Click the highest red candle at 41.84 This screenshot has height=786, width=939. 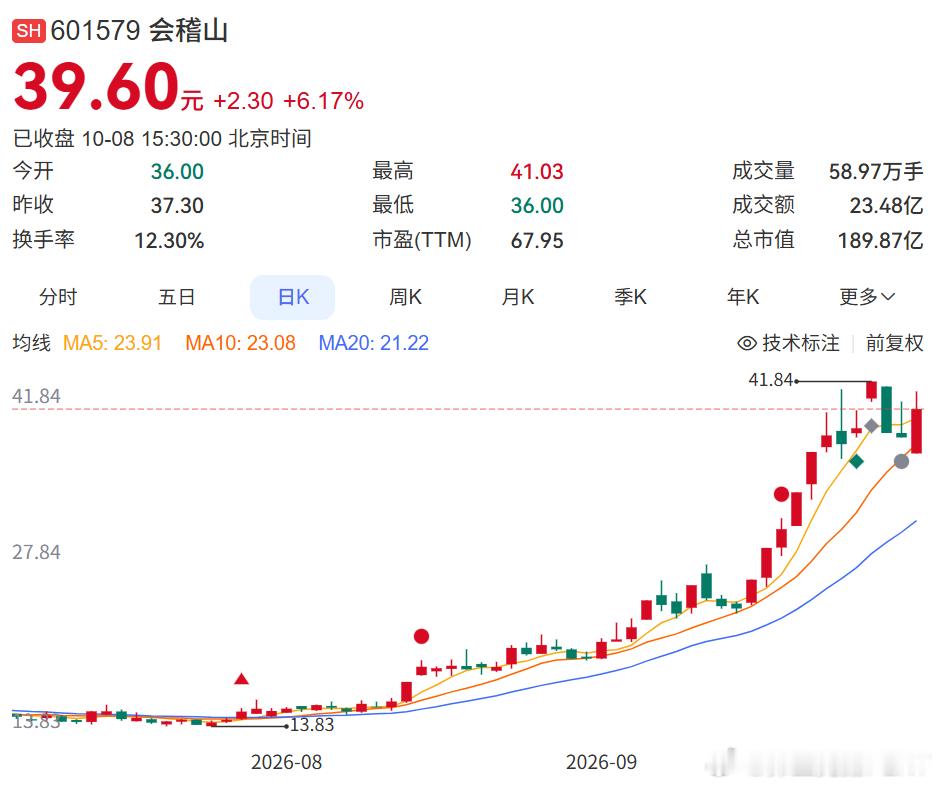[x=871, y=390]
